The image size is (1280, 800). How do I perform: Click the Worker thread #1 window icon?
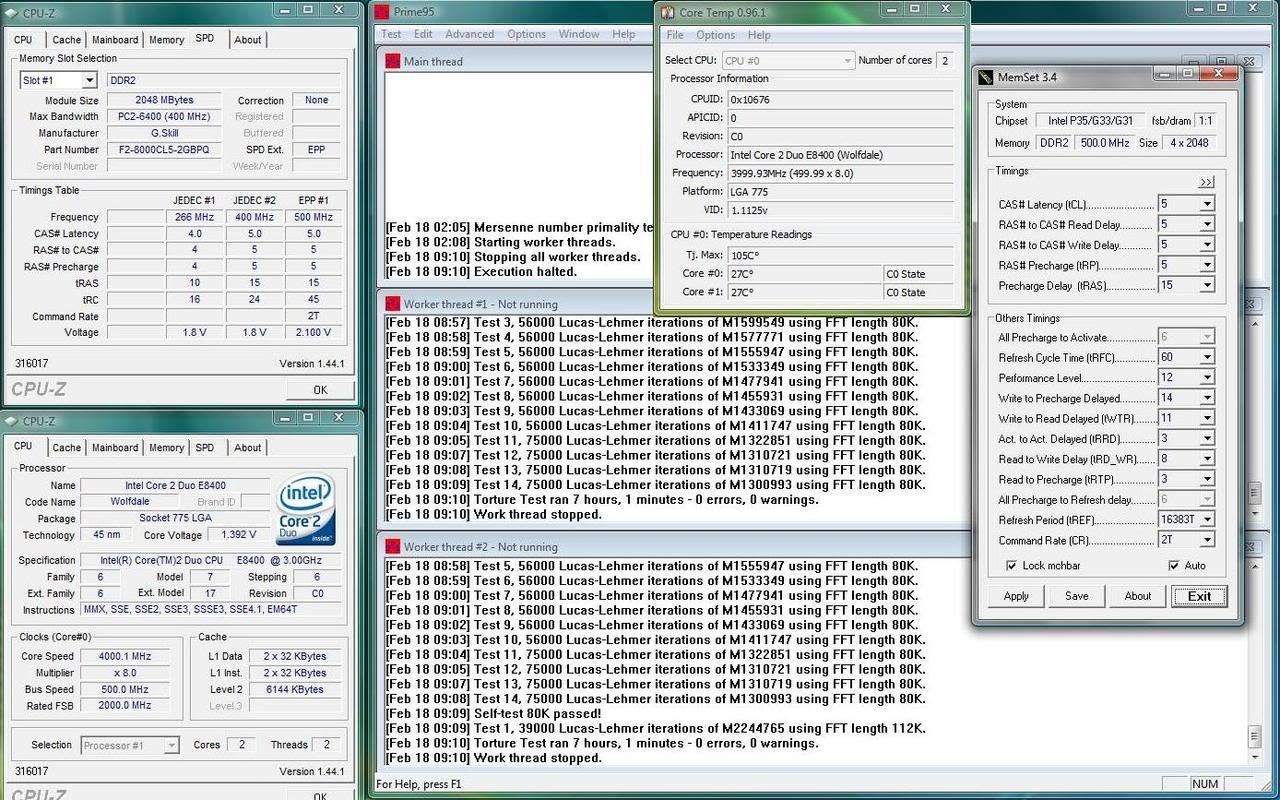(x=394, y=304)
